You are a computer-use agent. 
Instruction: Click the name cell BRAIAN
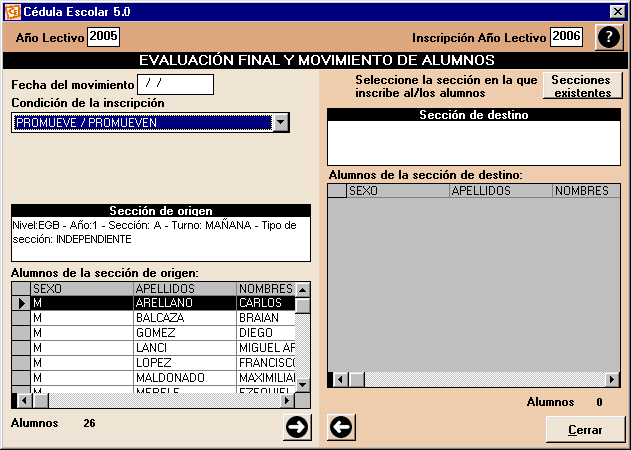tap(266, 318)
